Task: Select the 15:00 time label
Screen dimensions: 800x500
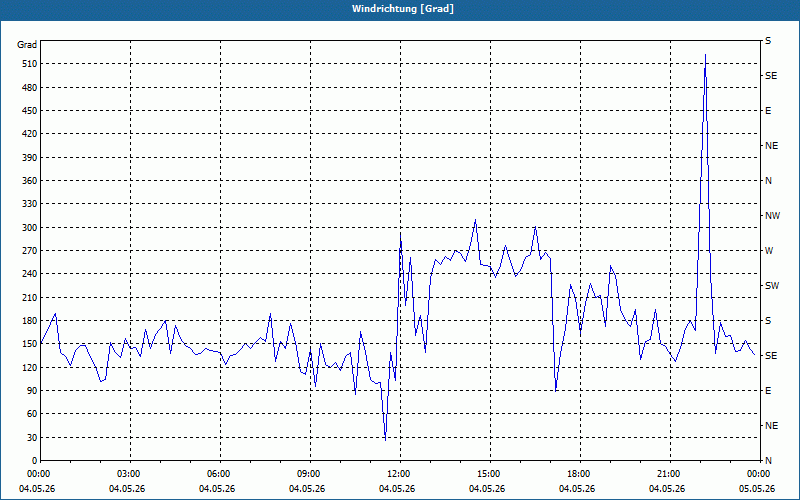Action: (x=490, y=473)
